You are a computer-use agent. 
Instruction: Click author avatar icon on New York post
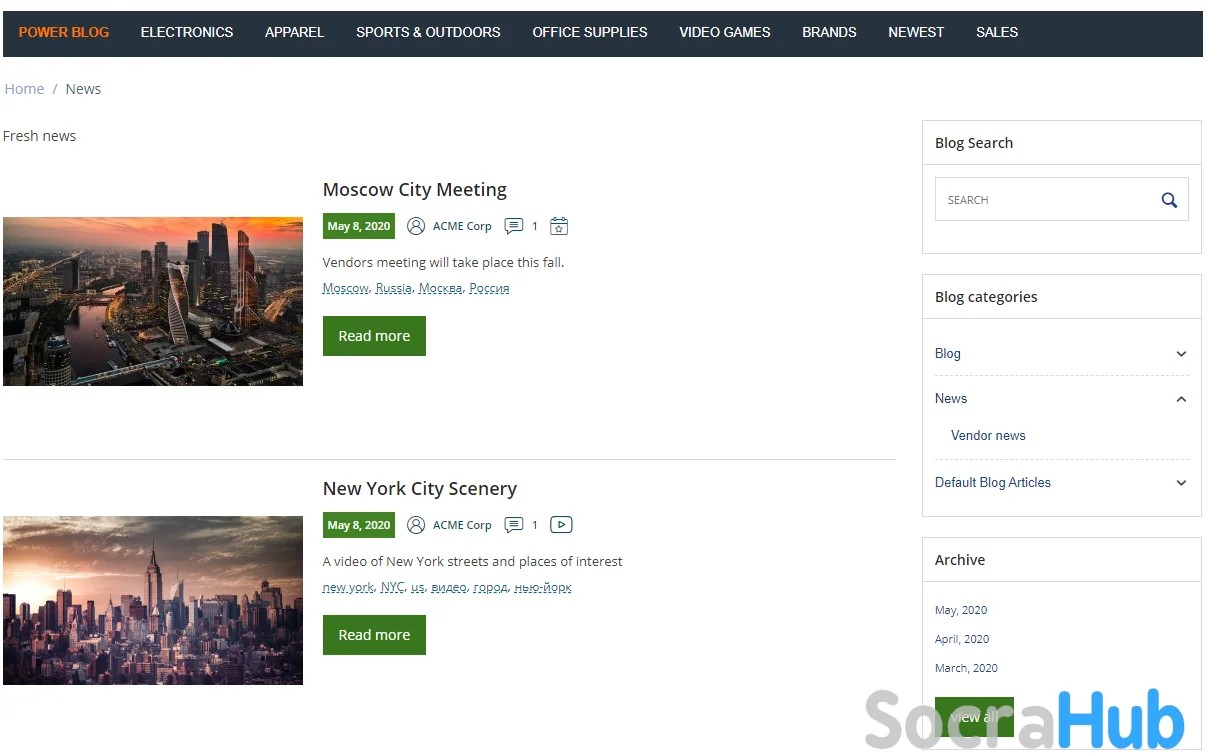(x=416, y=525)
